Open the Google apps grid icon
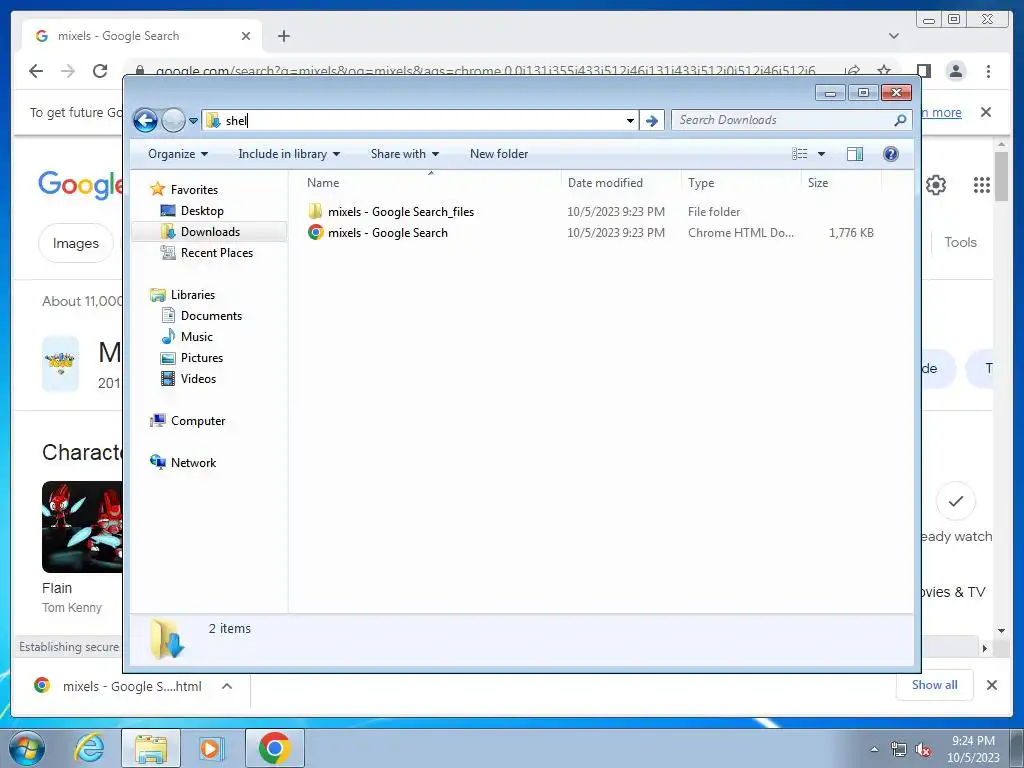 click(982, 185)
